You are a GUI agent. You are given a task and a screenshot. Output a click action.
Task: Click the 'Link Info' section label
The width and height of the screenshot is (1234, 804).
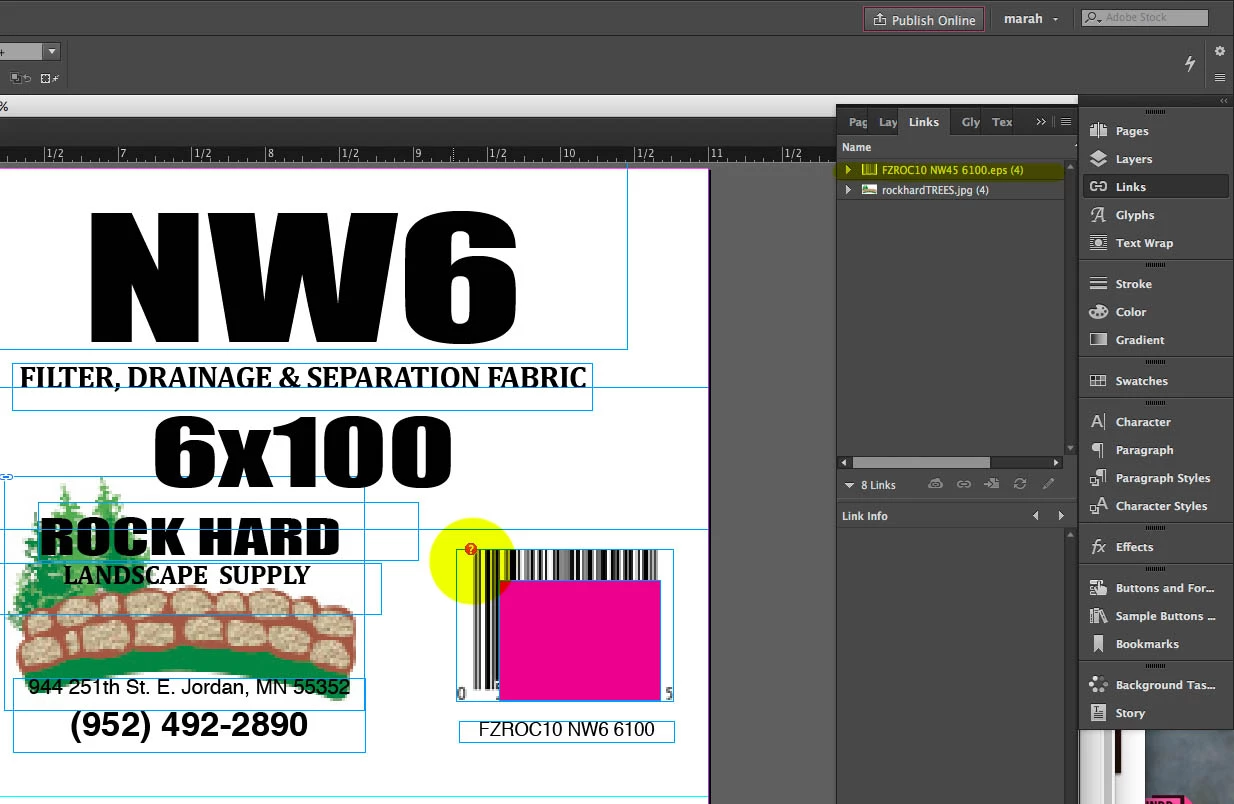coord(865,516)
